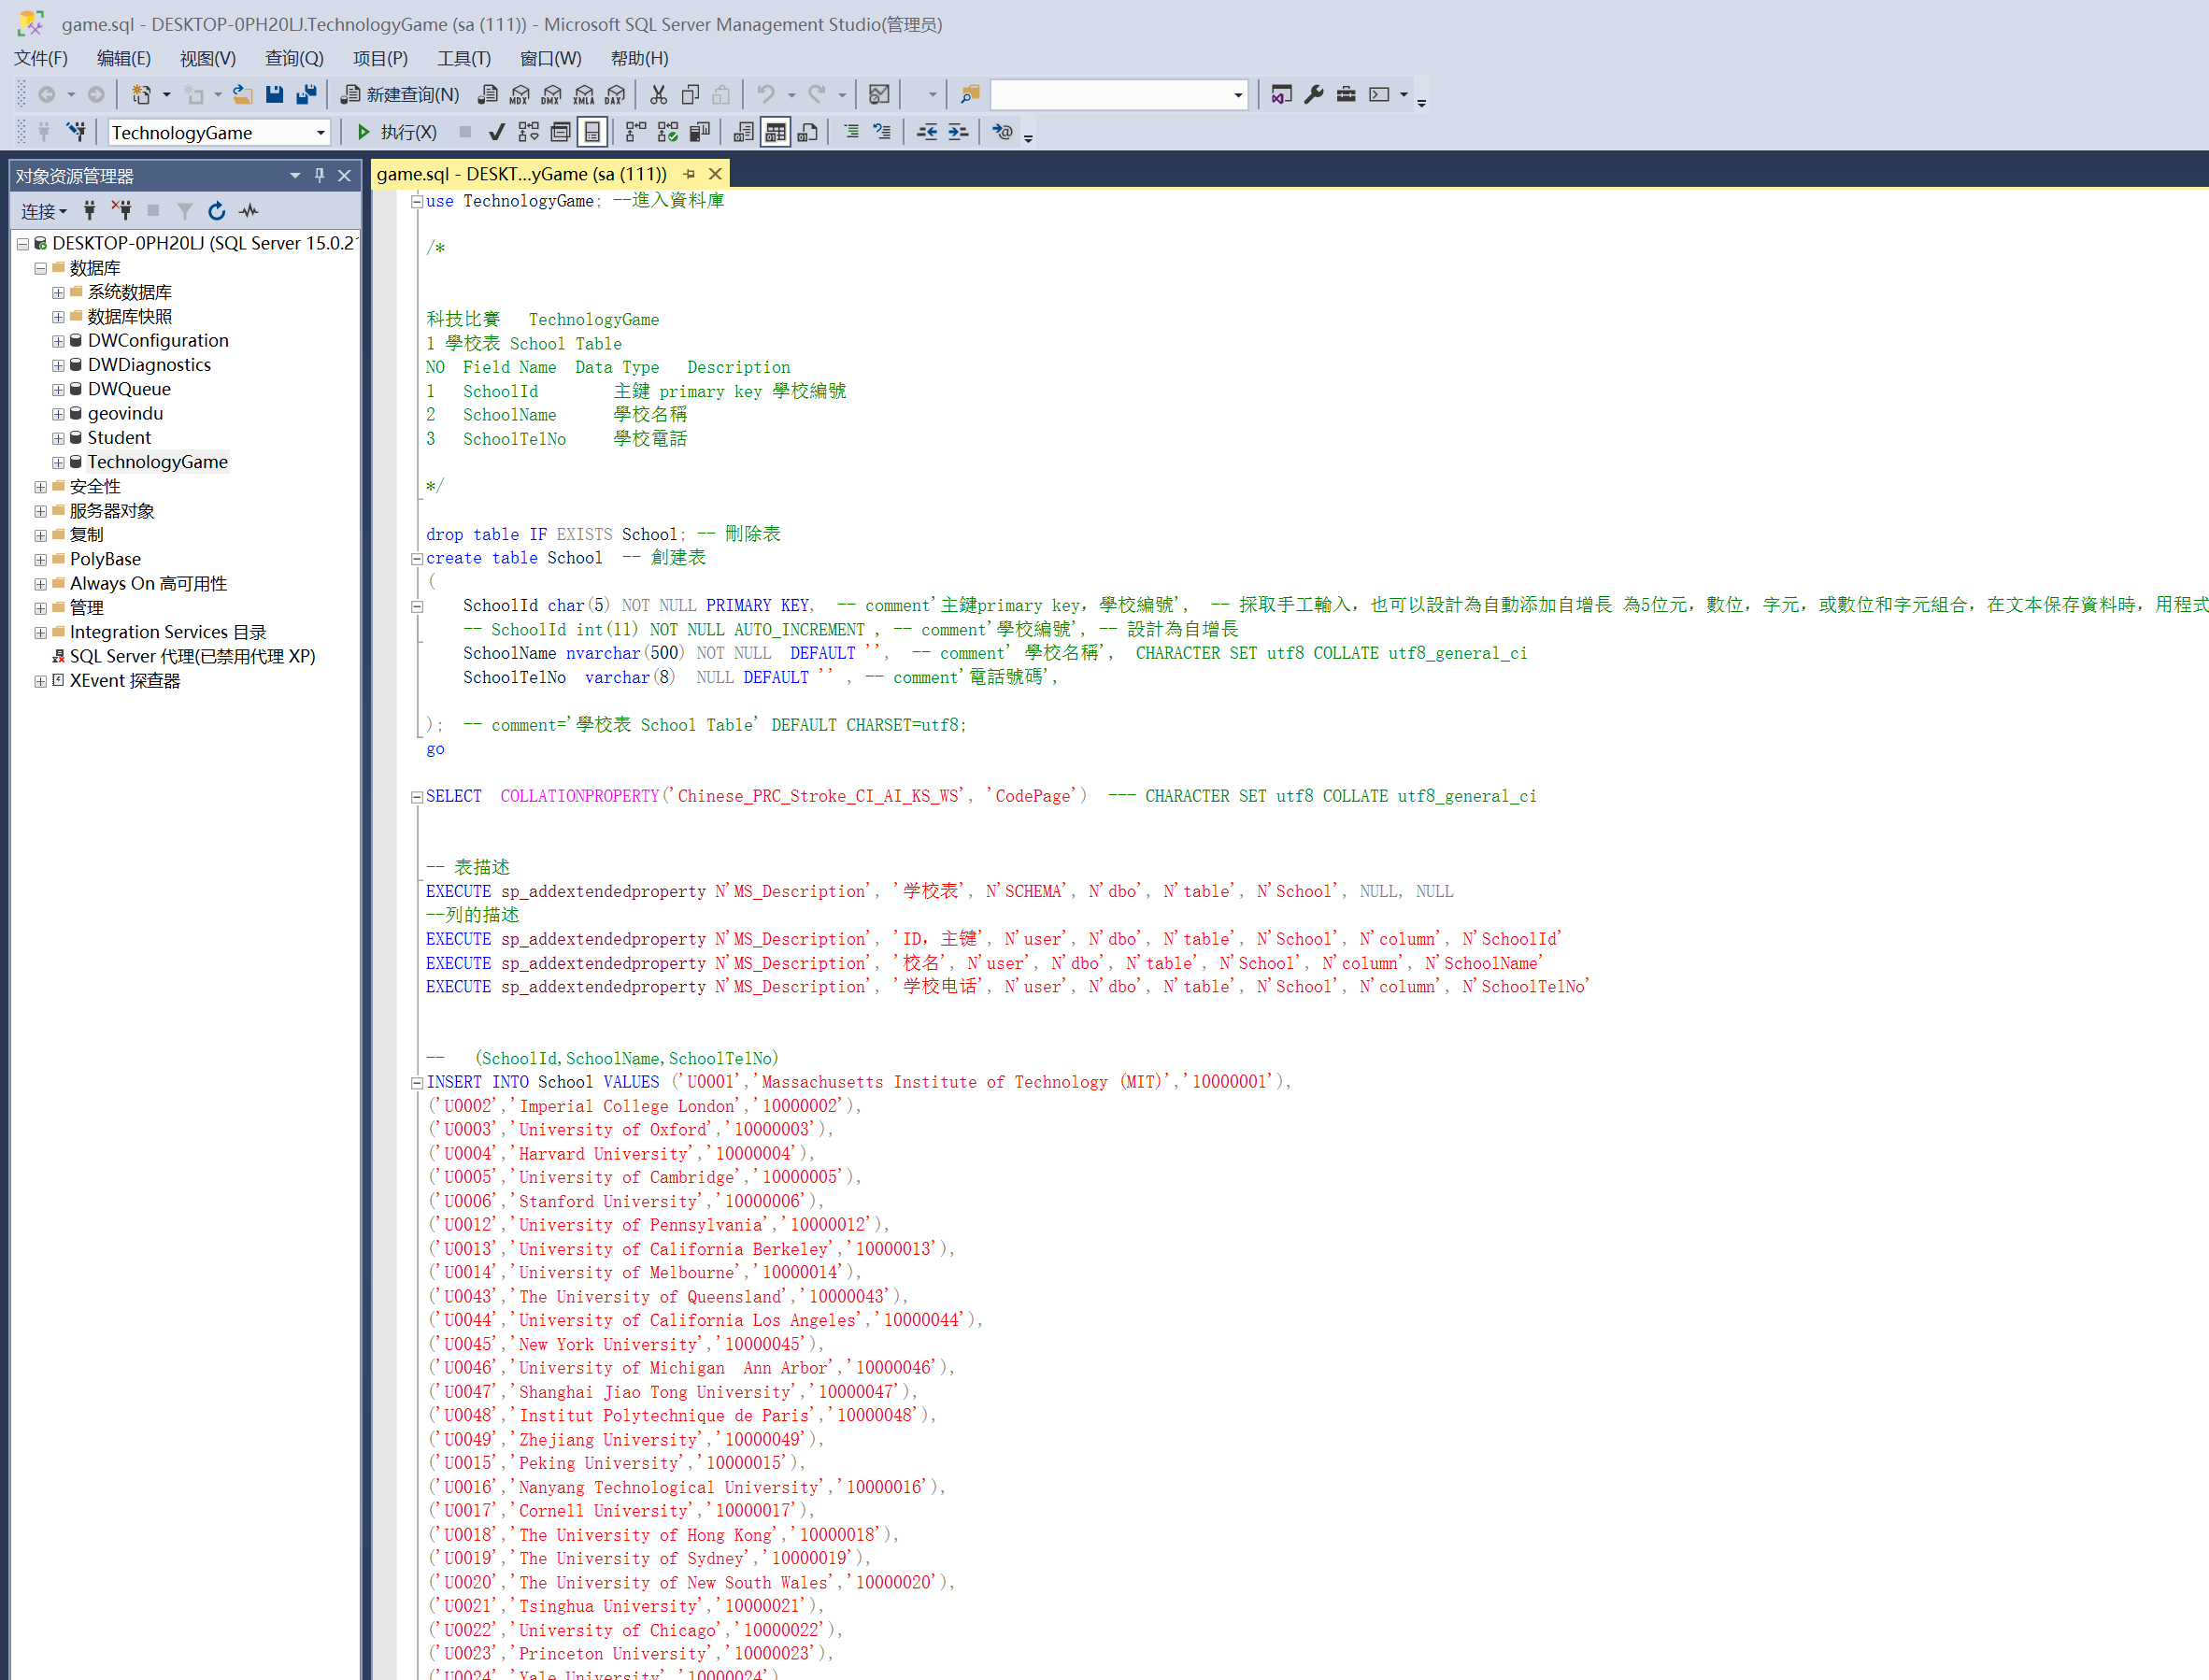Viewport: 2209px width, 1680px height.
Task: Open the TechnologyGame database dropdown
Action: tap(320, 133)
